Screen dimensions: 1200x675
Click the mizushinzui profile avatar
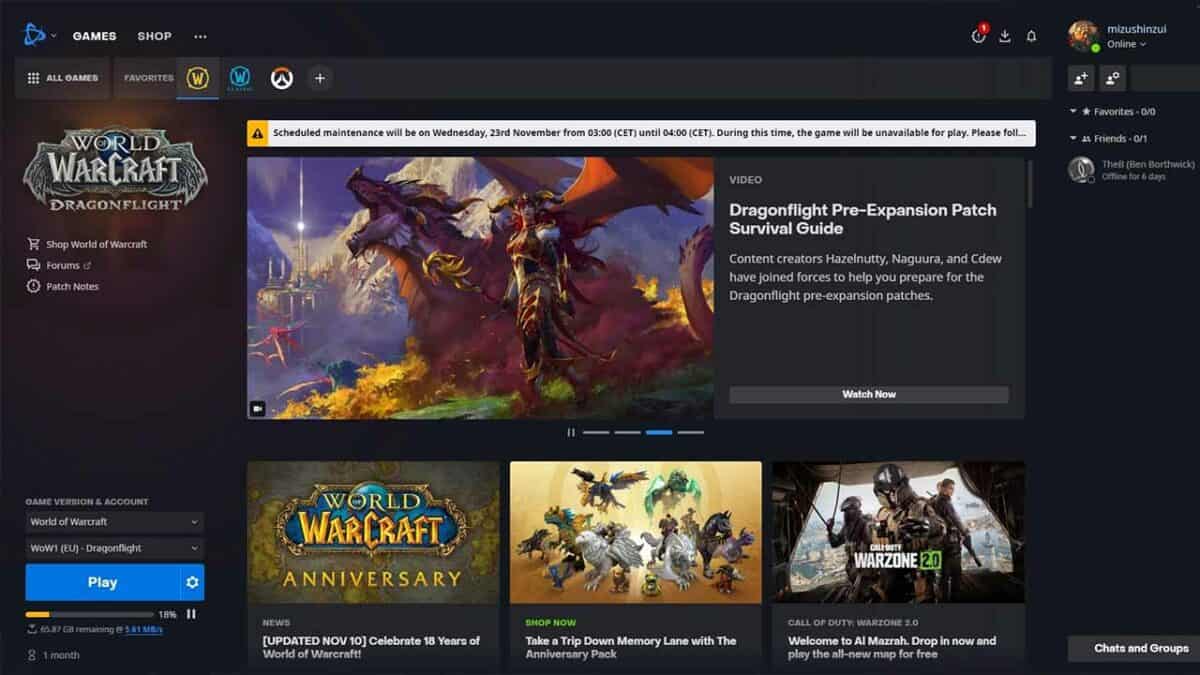(1083, 36)
